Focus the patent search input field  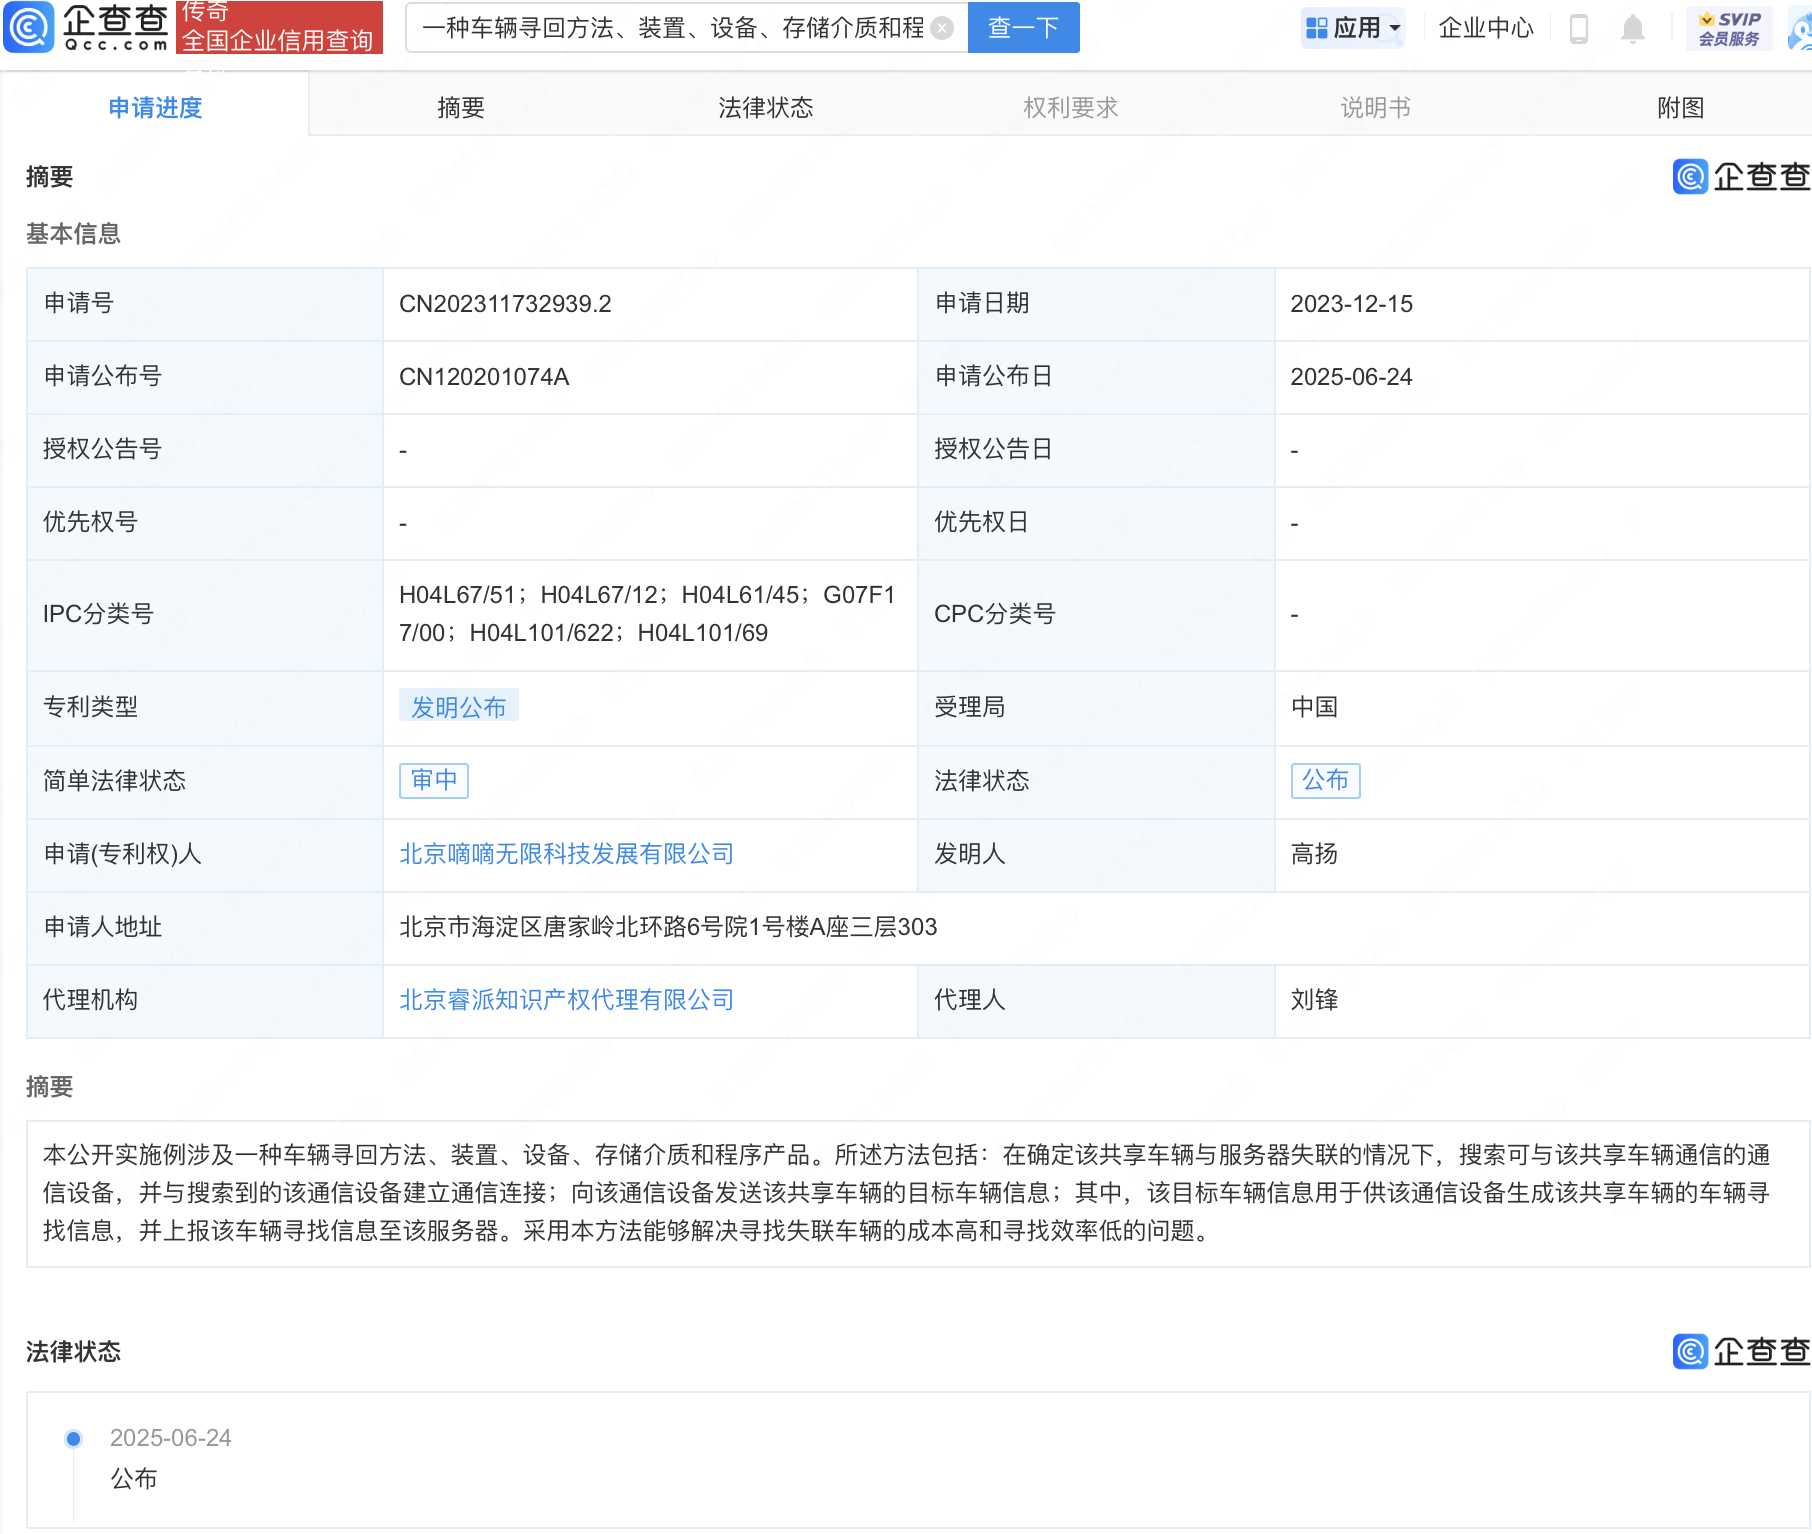click(673, 28)
